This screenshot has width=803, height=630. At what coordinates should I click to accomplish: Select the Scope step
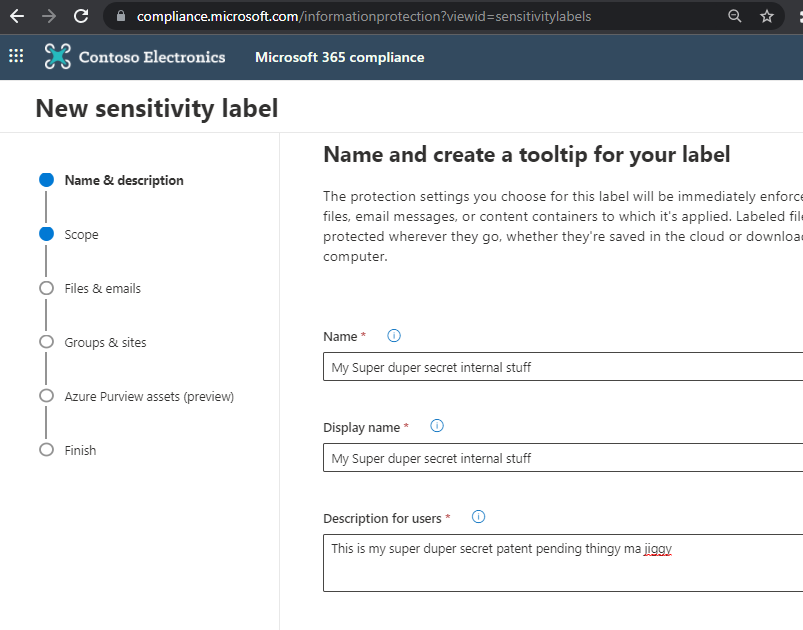81,234
